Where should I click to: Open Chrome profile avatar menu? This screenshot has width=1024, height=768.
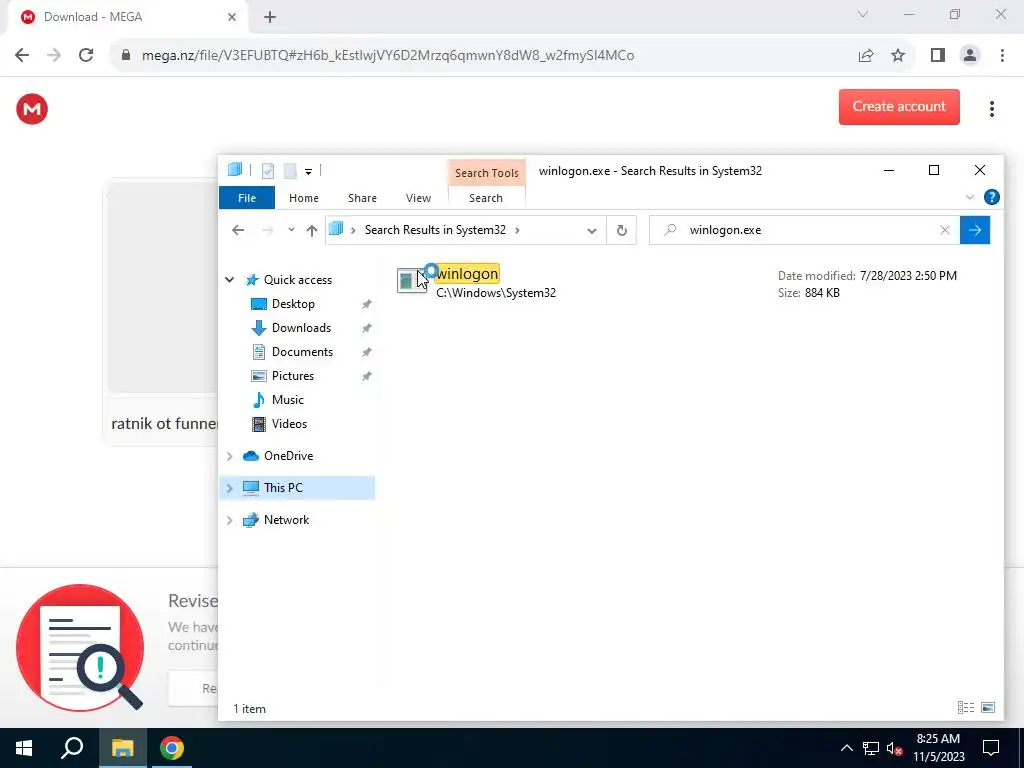coord(970,56)
